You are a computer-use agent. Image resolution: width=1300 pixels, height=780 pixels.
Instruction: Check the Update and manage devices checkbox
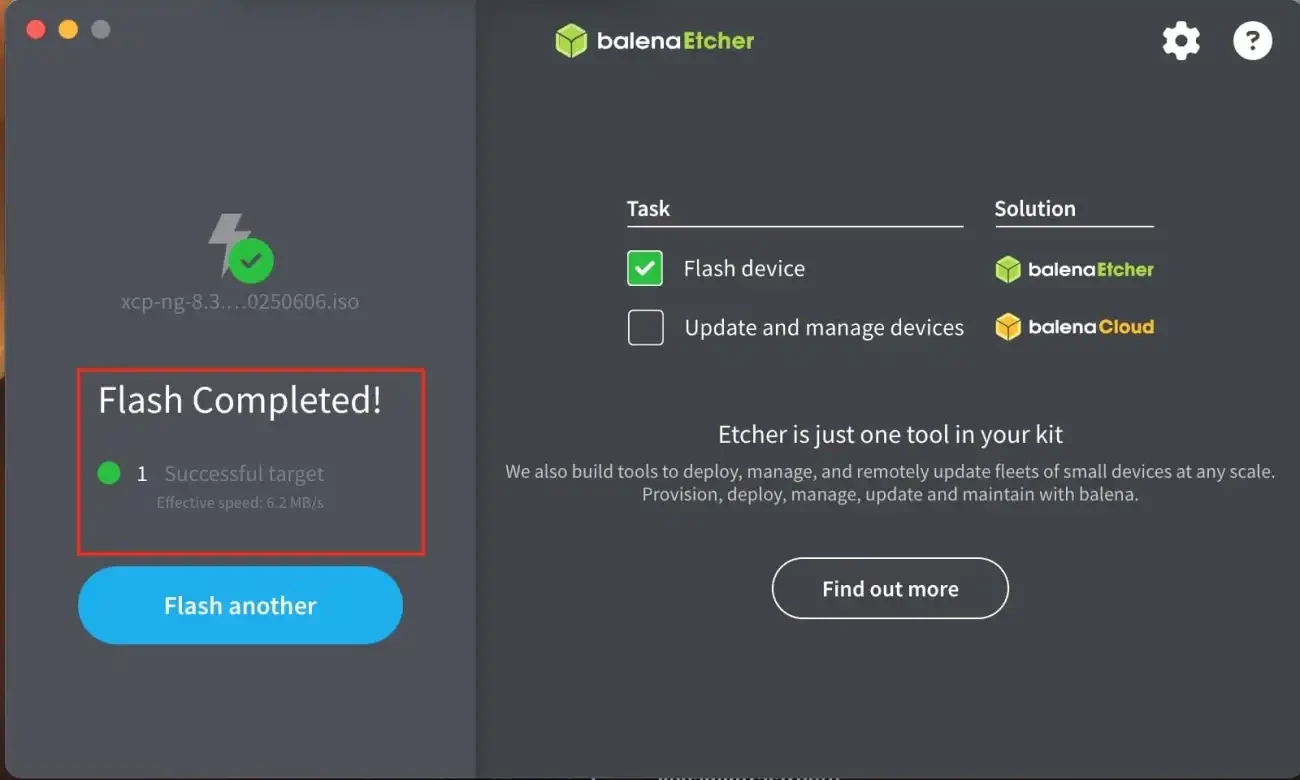pyautogui.click(x=645, y=327)
